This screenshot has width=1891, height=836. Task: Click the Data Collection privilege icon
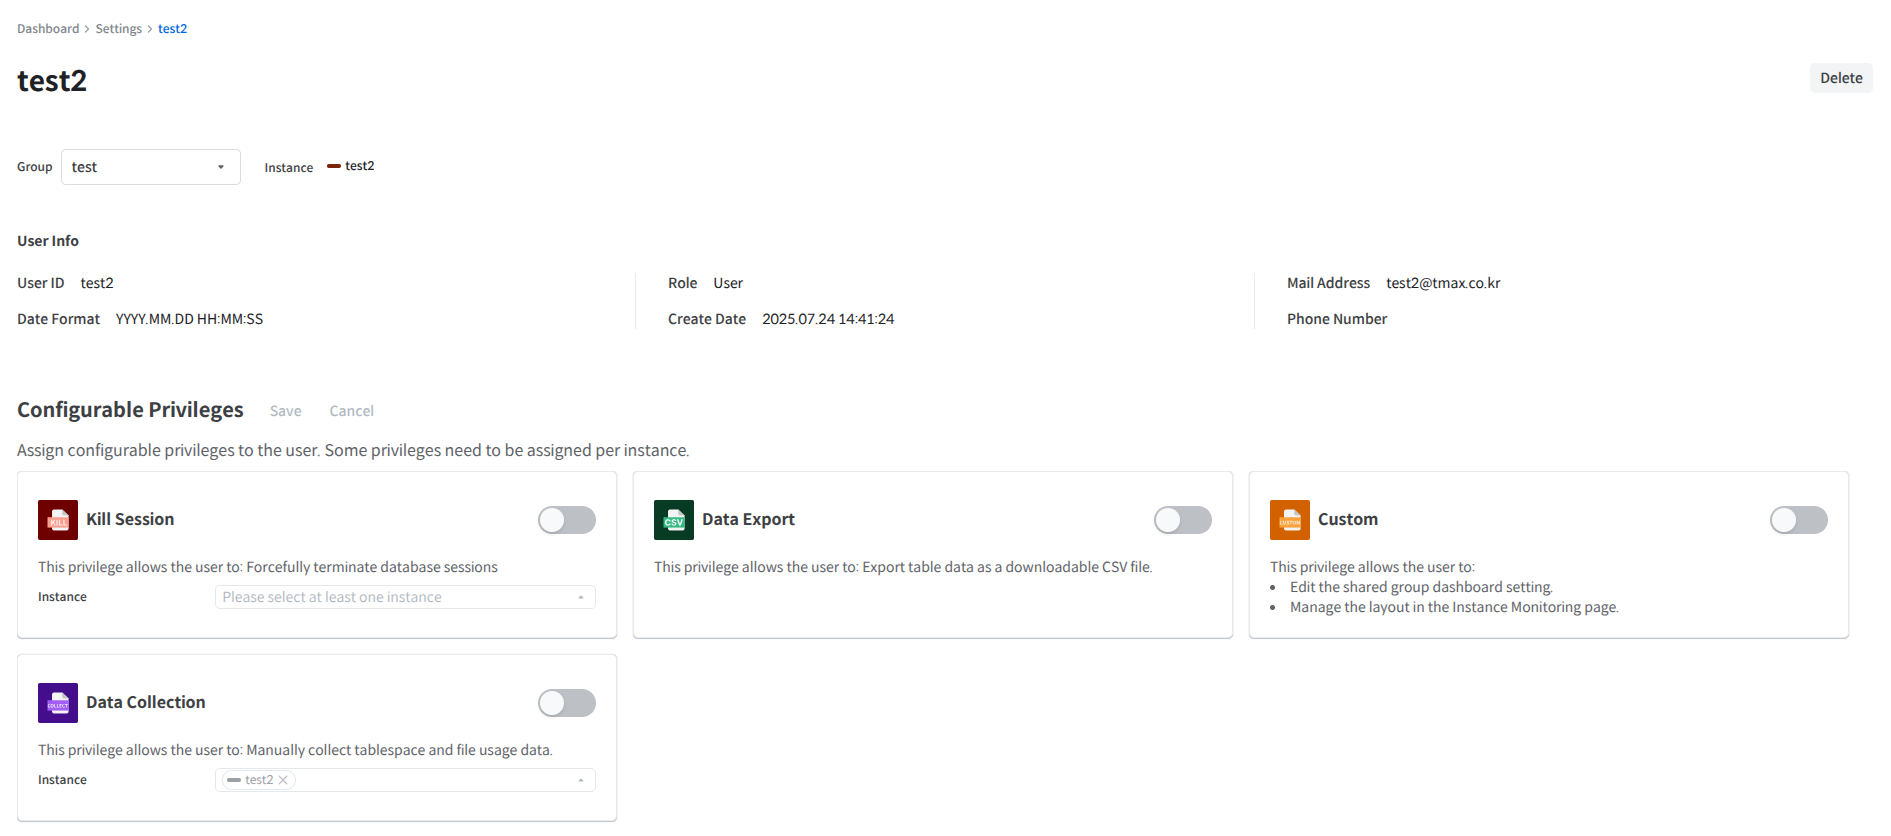pos(58,703)
